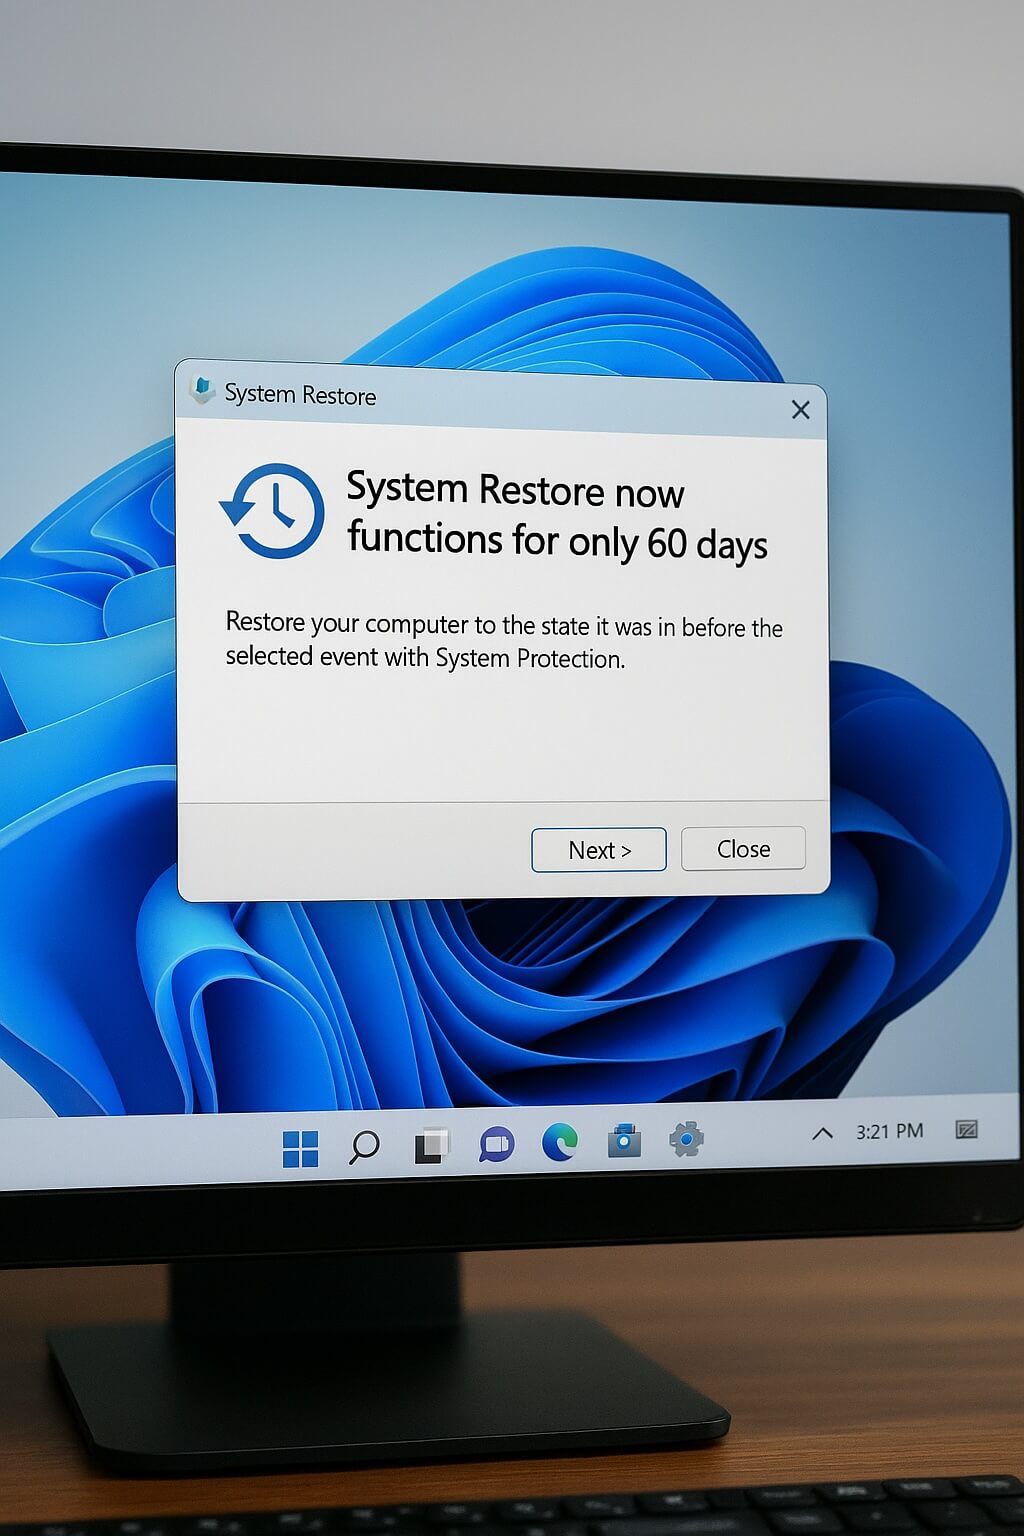This screenshot has width=1024, height=1536.
Task: Click the Close button in the dialog
Action: coord(743,848)
